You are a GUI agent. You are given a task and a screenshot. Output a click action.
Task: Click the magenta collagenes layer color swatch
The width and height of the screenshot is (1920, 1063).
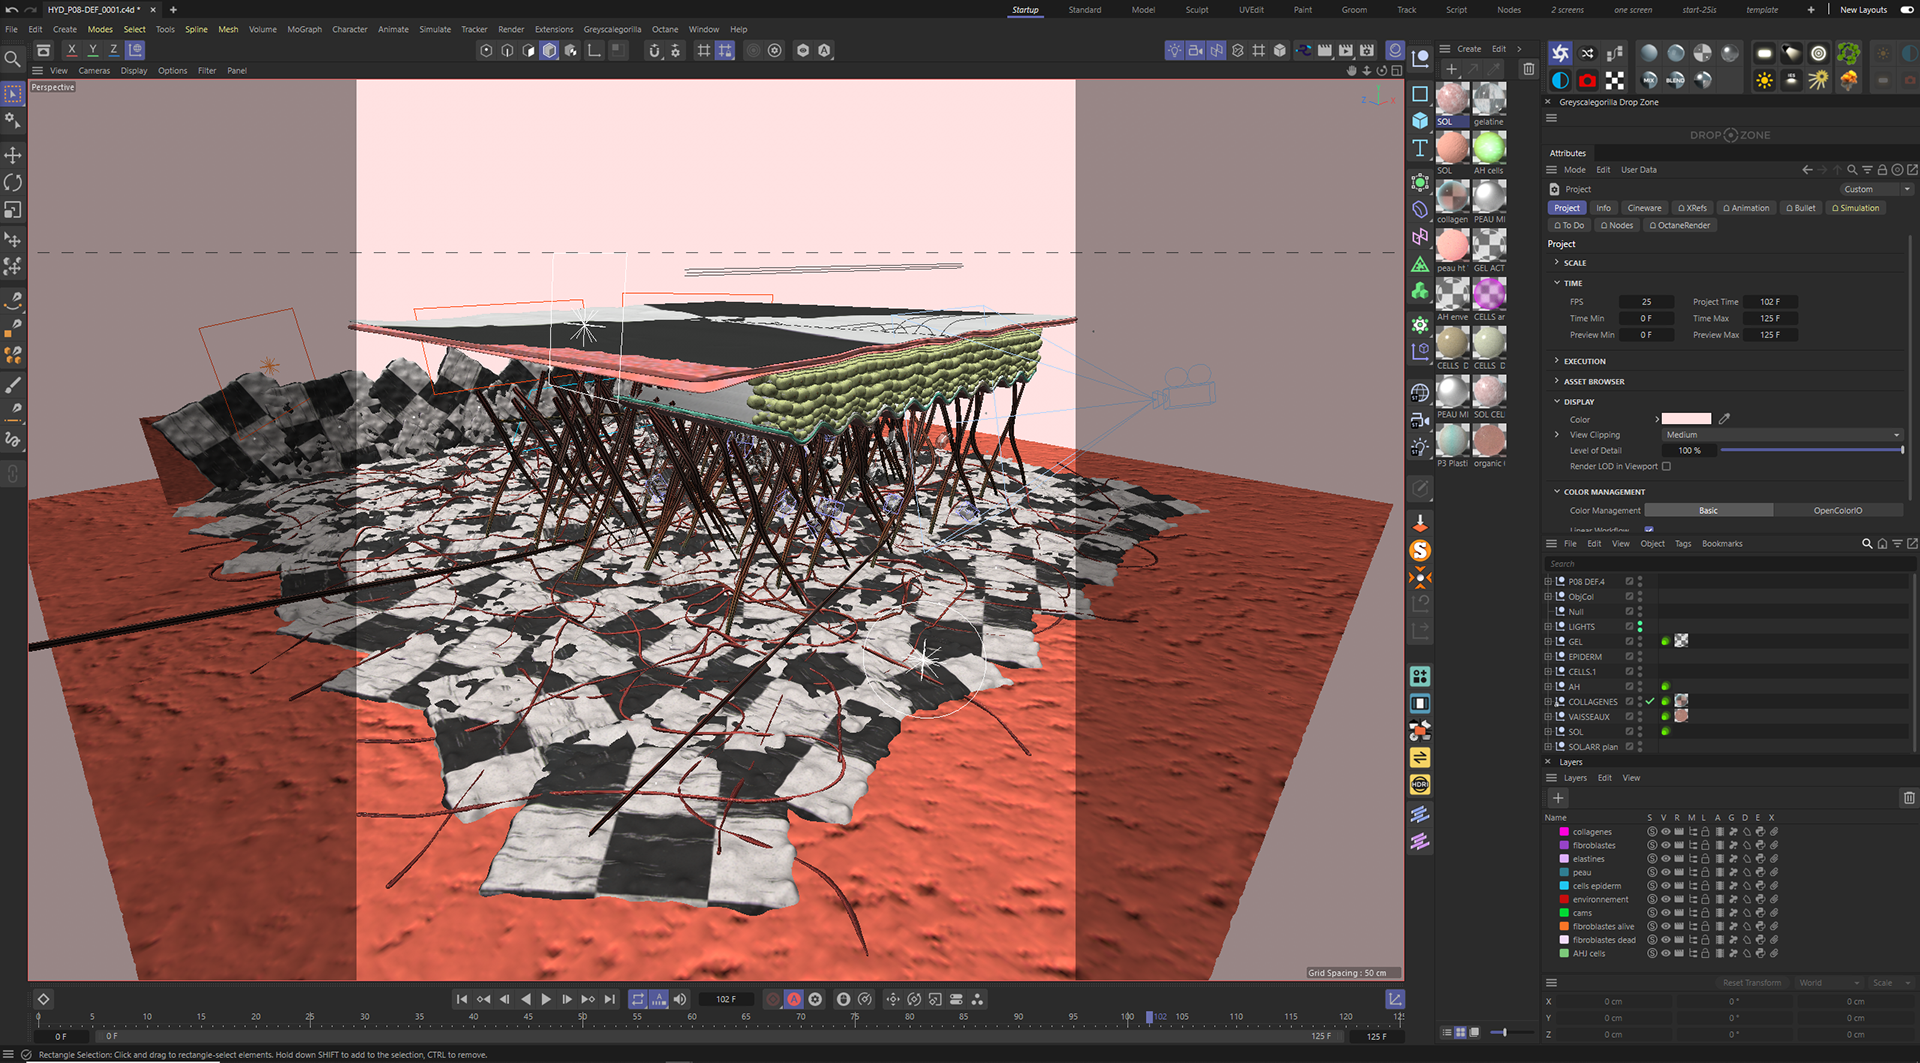(1564, 832)
